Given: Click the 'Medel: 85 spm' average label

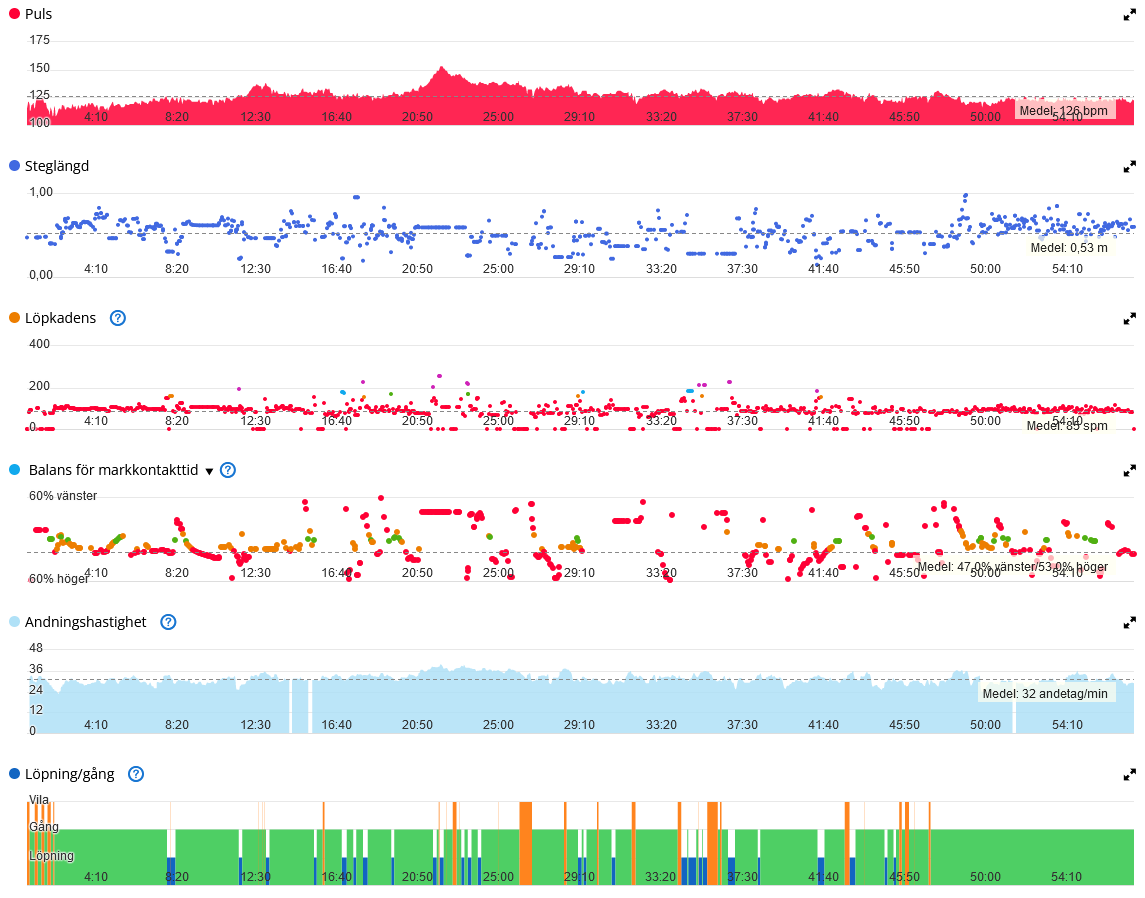Looking at the screenshot, I should click(x=1067, y=426).
